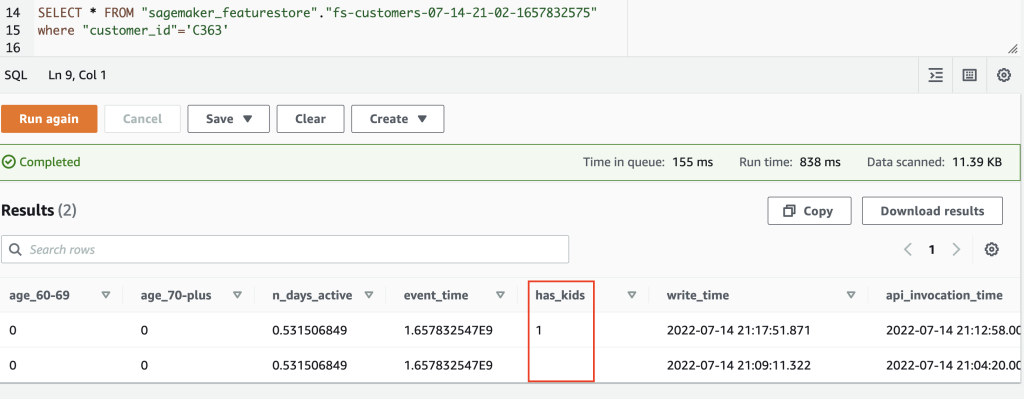Viewport: 1024px width, 399px height.
Task: Click Download results button
Action: click(932, 211)
